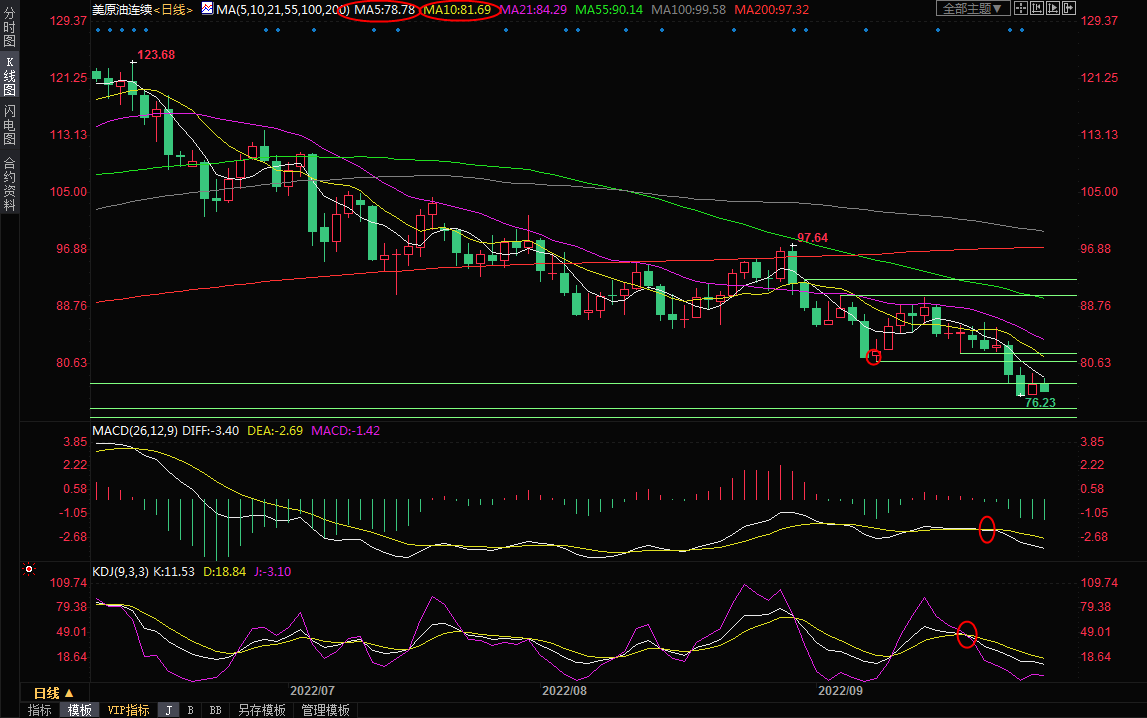This screenshot has height=718, width=1147.
Task: Click the MA indicator chart icon
Action: (x=207, y=8)
